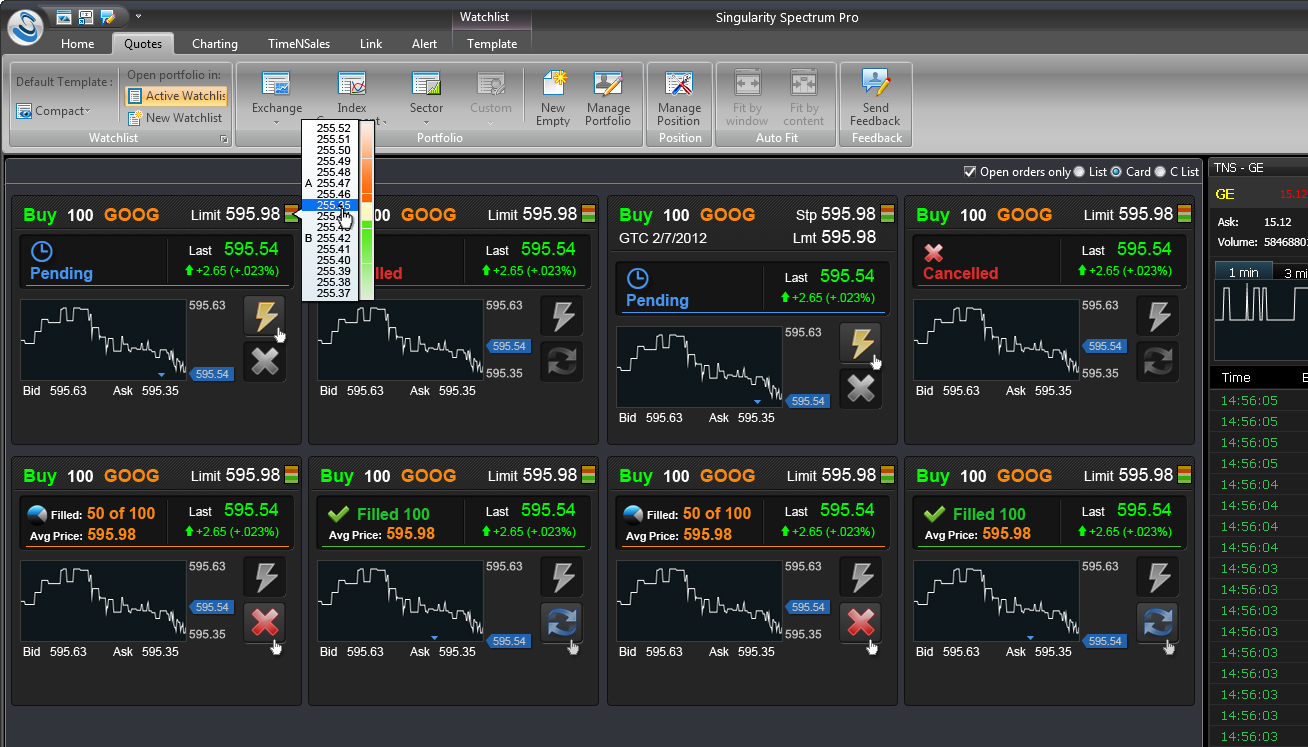The height and width of the screenshot is (747, 1308).
Task: Click the Manage Position icon
Action: click(x=679, y=84)
